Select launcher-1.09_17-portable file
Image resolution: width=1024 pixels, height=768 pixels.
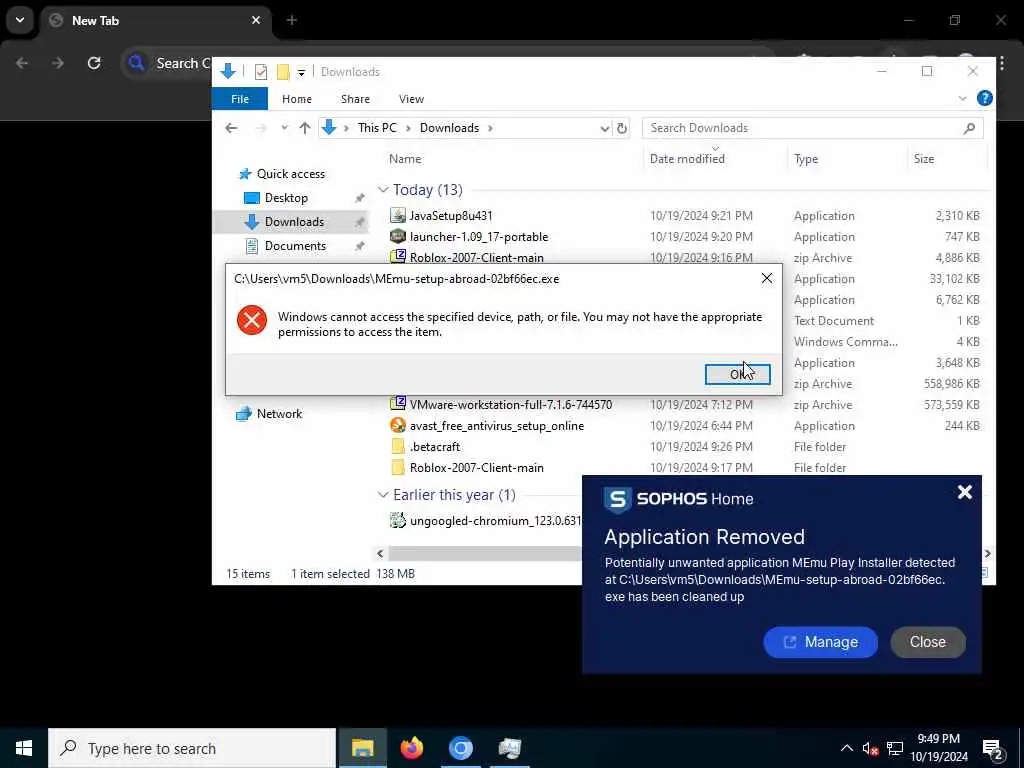(479, 236)
